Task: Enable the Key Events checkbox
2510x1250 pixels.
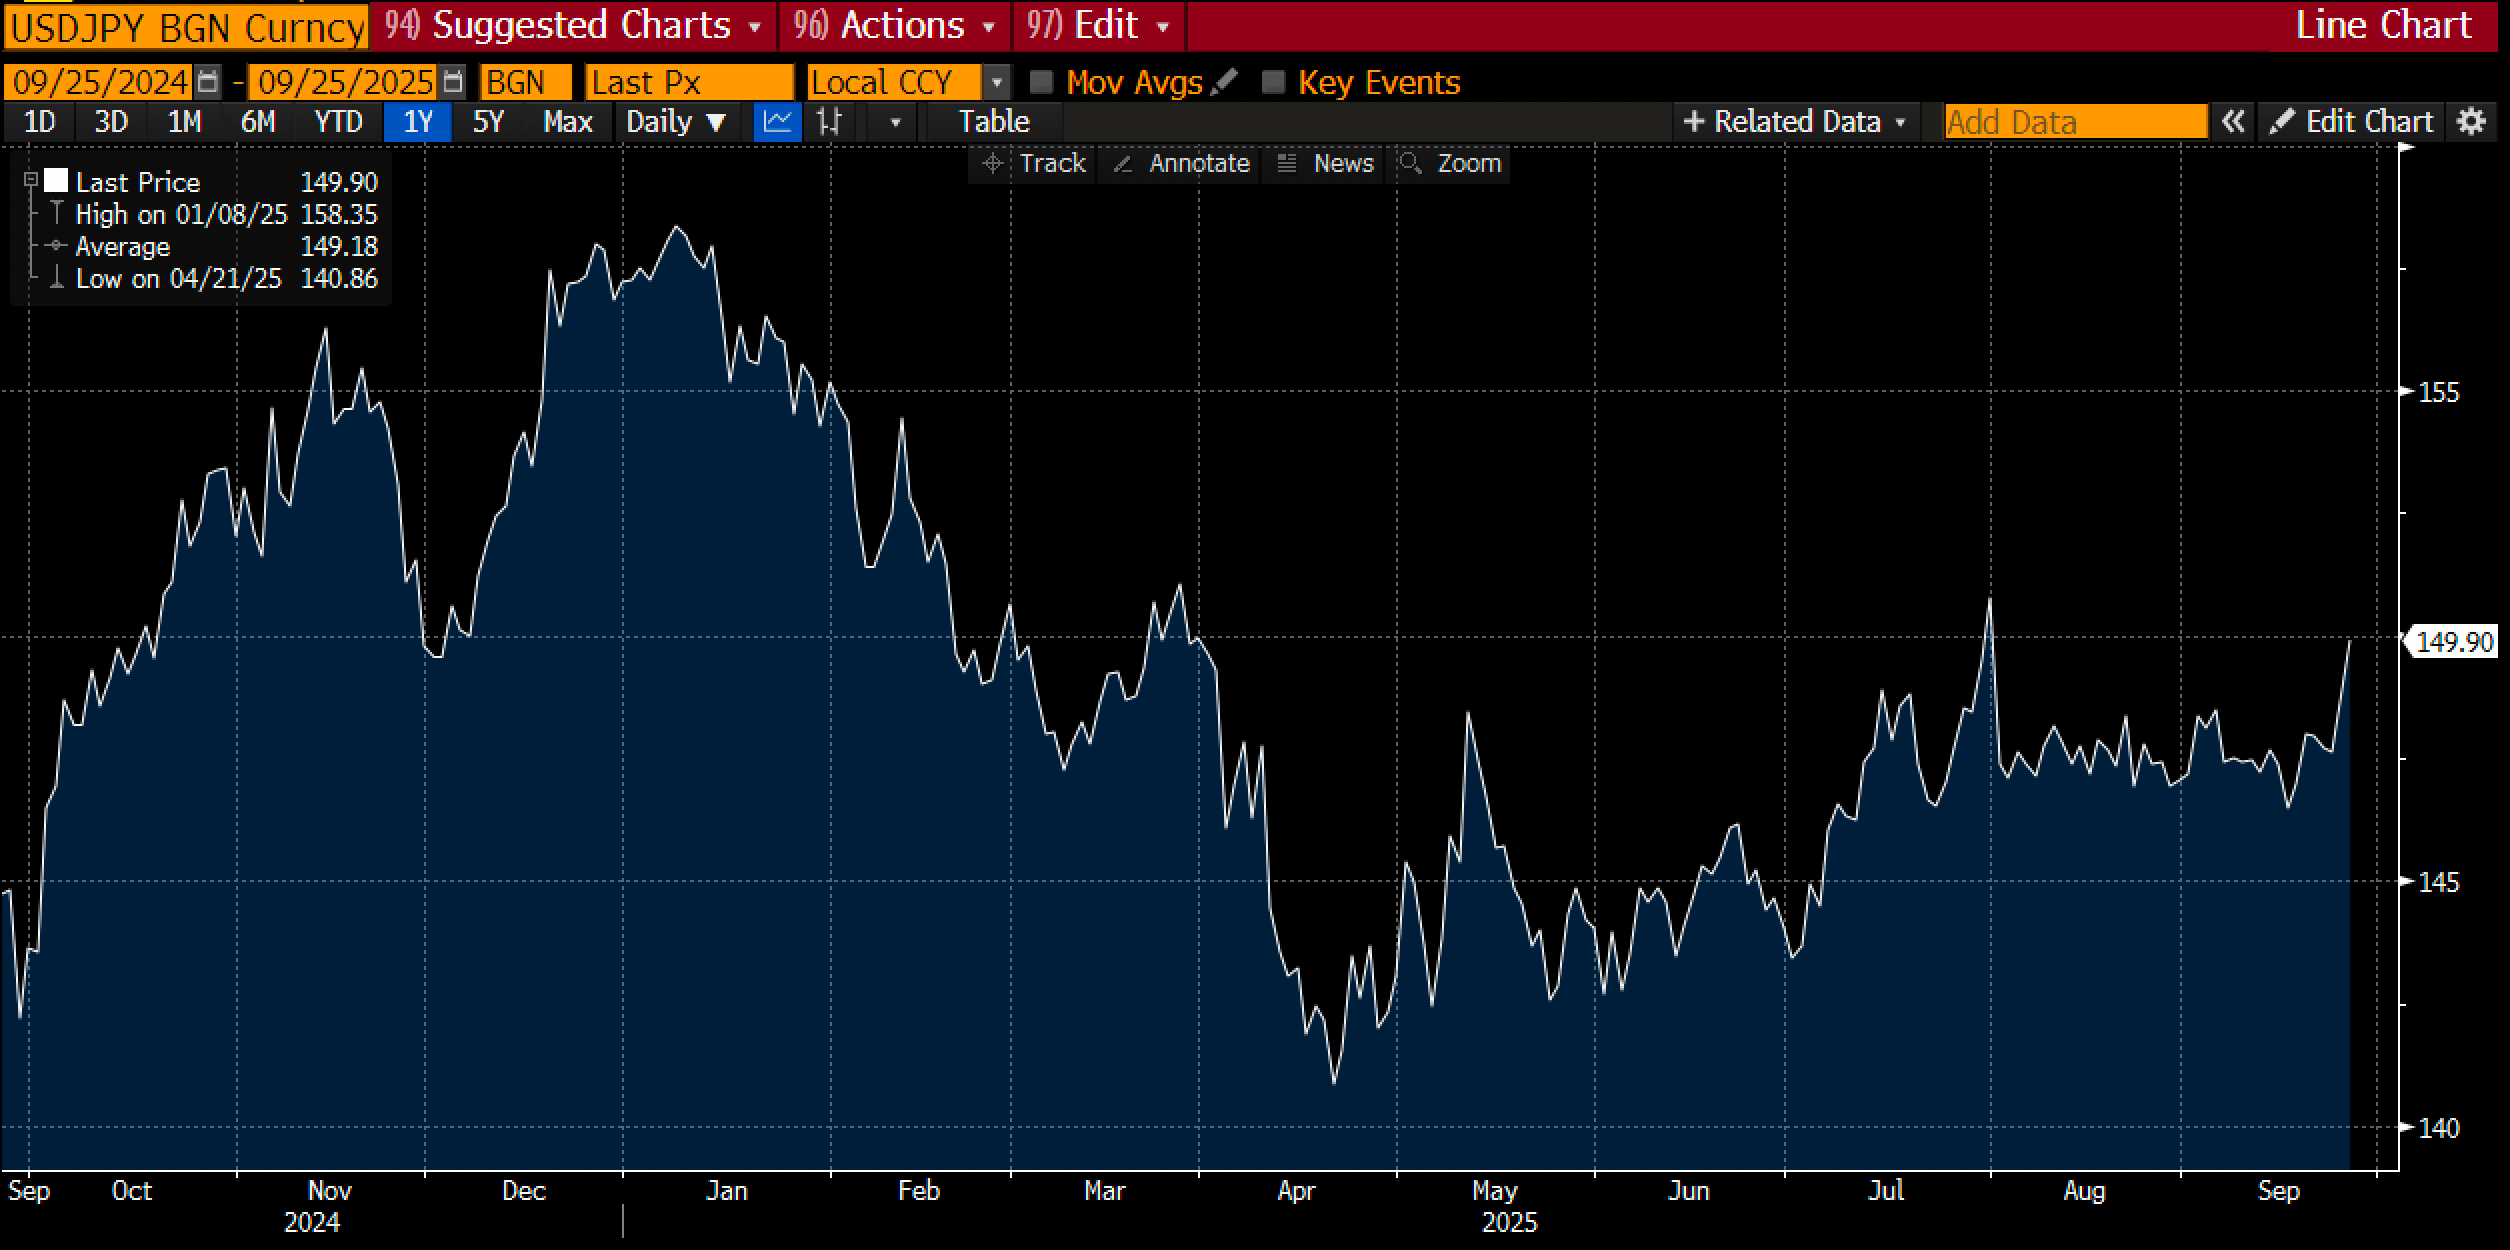Action: coord(1273,82)
